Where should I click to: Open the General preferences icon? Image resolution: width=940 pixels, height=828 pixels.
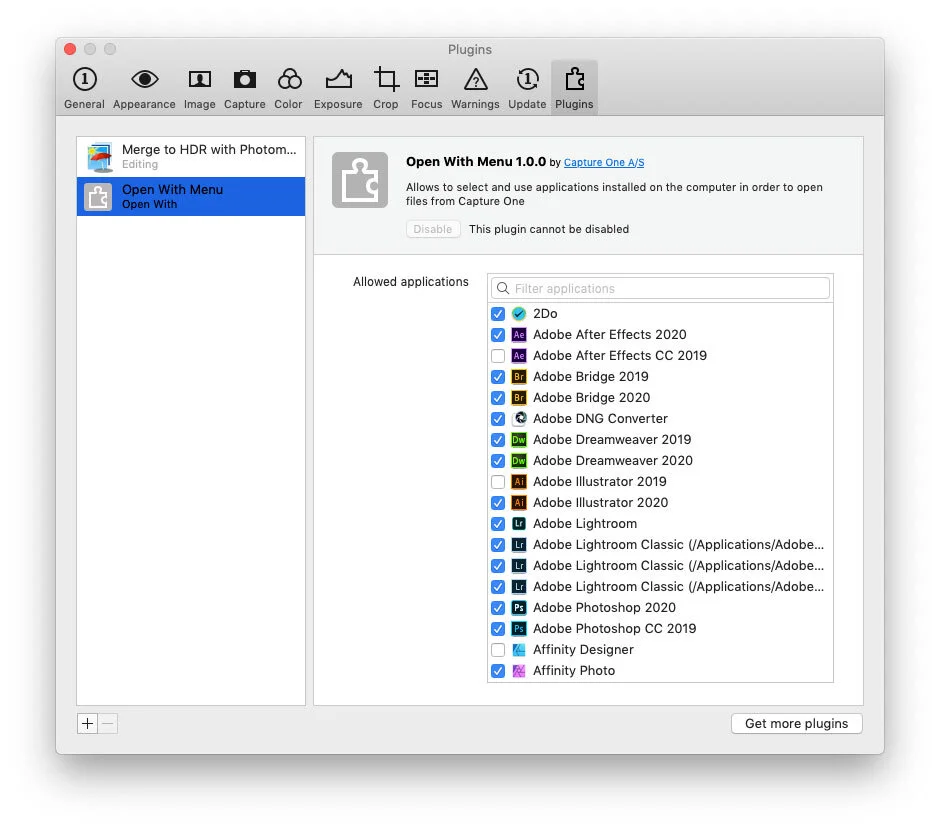coord(85,80)
